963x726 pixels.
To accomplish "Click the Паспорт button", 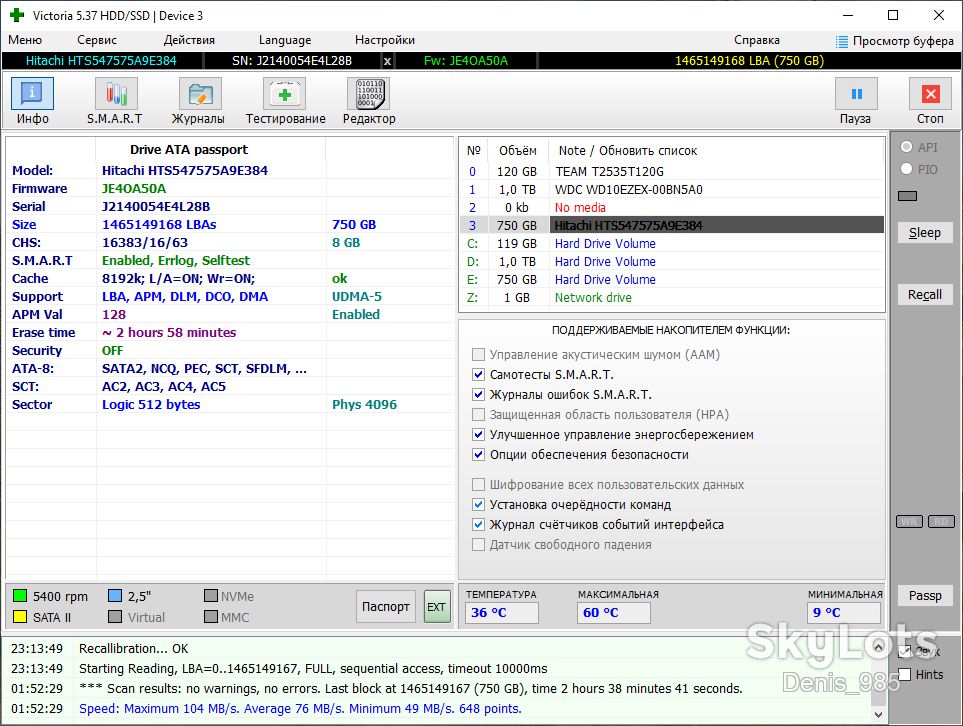I will [386, 606].
